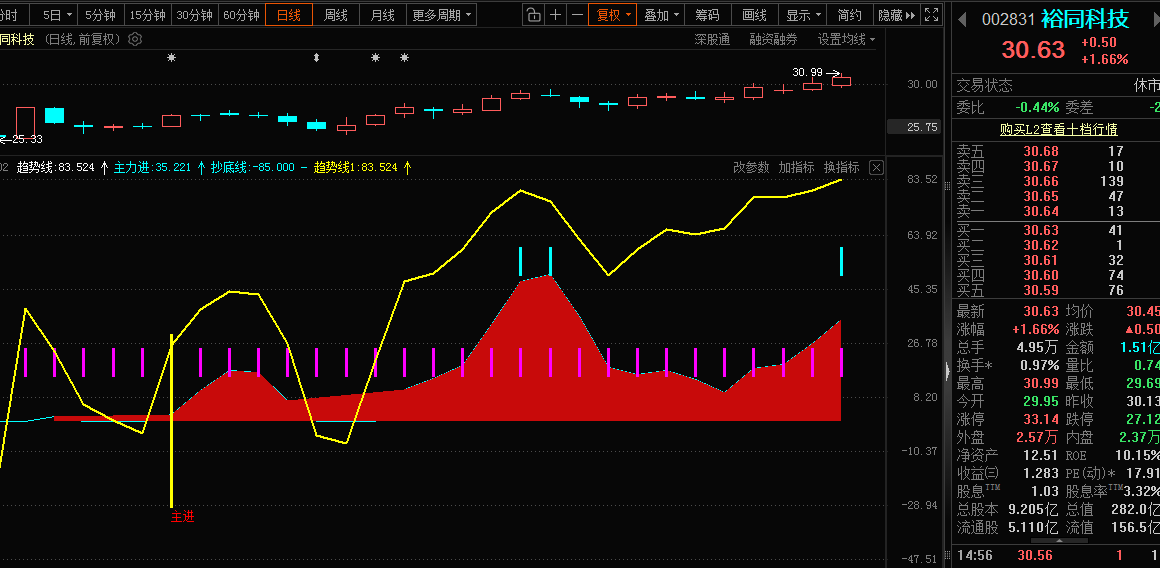The height and width of the screenshot is (568, 1160).
Task: Click 卖三 volume 139
Action: coord(1112,181)
